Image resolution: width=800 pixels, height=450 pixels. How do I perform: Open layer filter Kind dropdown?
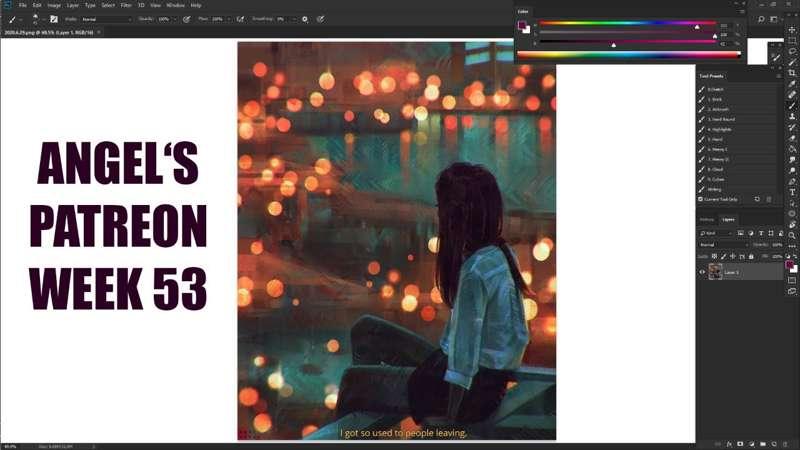pyautogui.click(x=715, y=233)
